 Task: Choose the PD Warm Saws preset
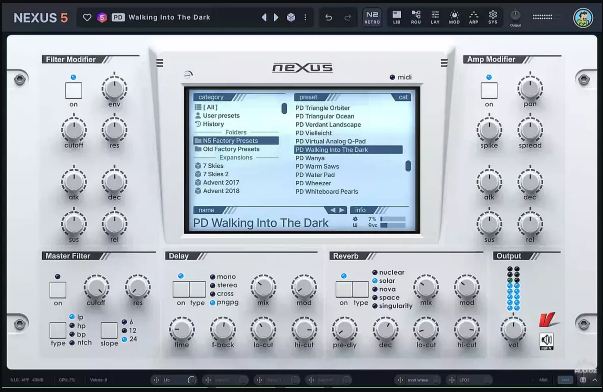coord(317,167)
